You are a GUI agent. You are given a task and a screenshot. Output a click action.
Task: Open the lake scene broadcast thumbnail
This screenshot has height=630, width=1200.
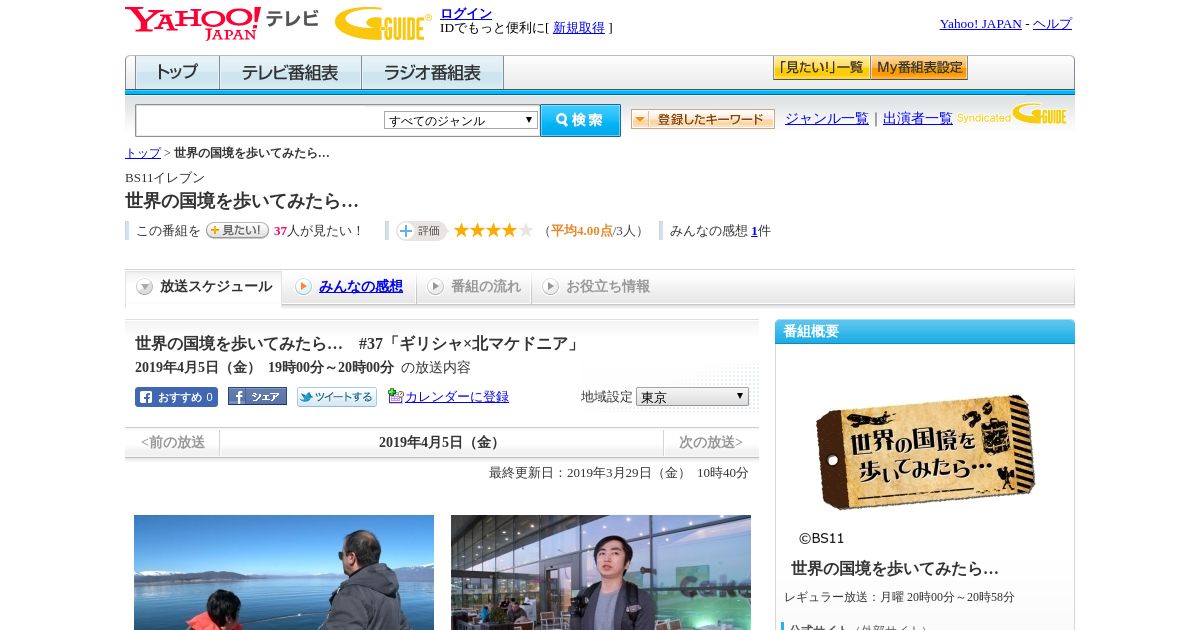click(x=284, y=572)
